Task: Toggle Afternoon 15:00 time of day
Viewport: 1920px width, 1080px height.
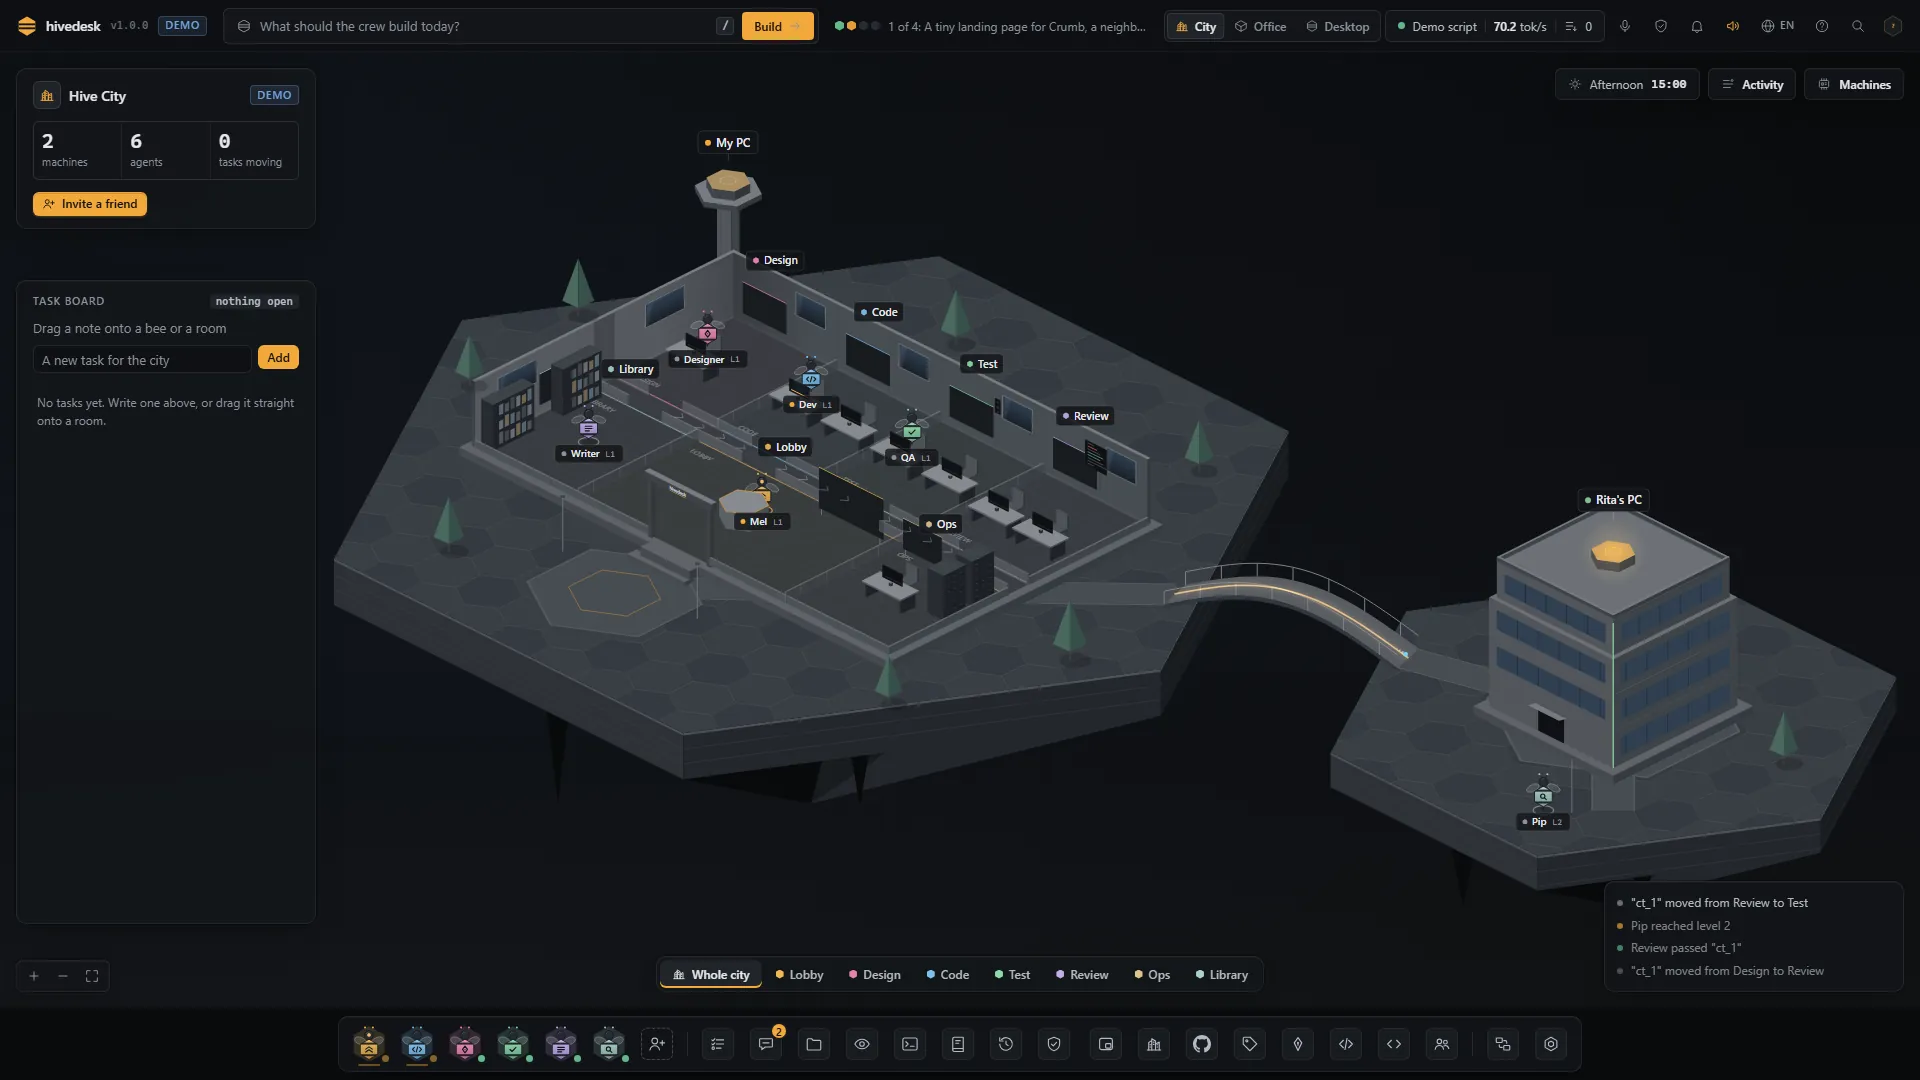Action: [x=1627, y=85]
